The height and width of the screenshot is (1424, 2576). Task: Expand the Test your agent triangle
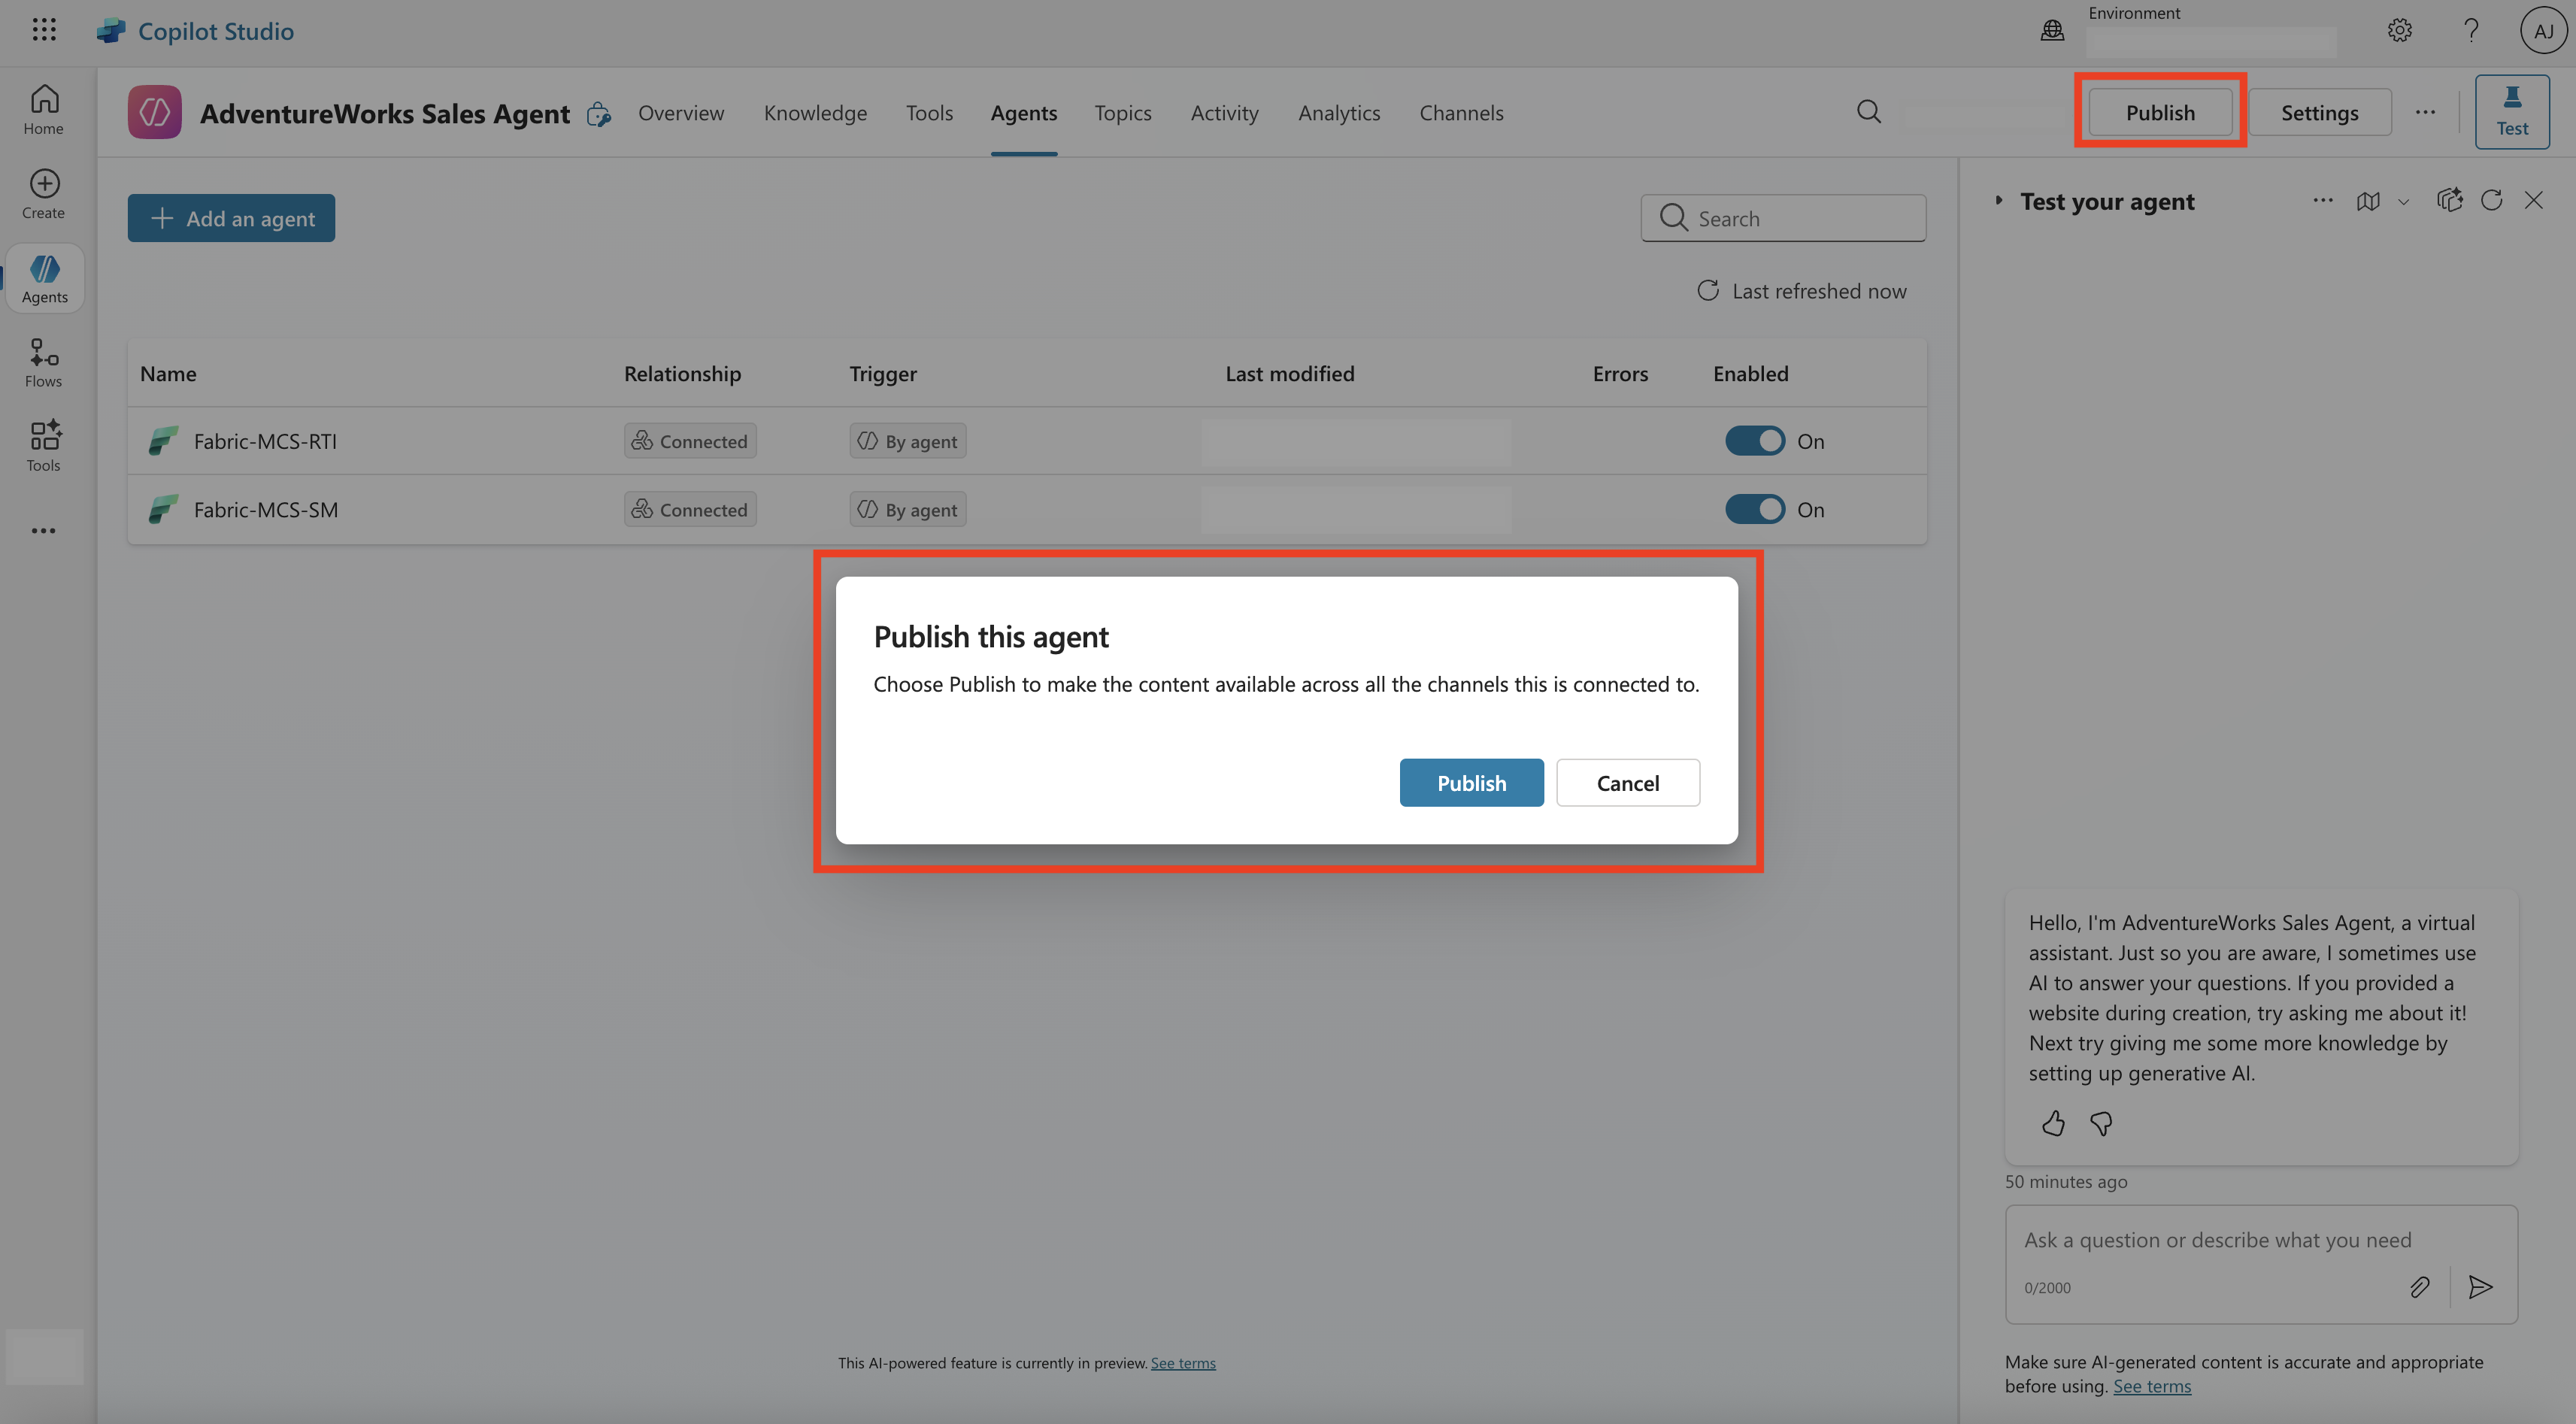[1998, 201]
